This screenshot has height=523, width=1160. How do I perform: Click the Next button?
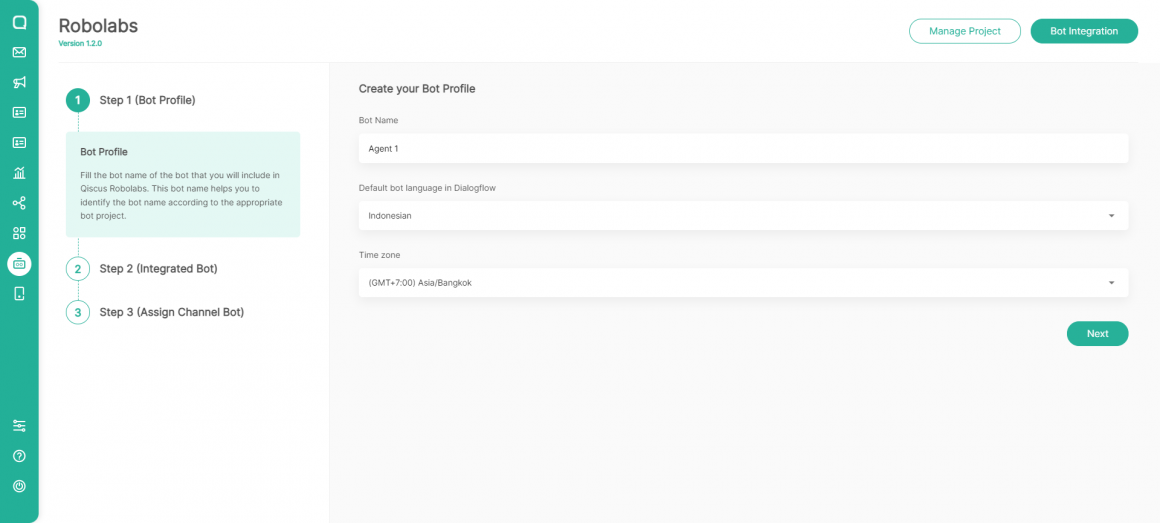pos(1097,333)
